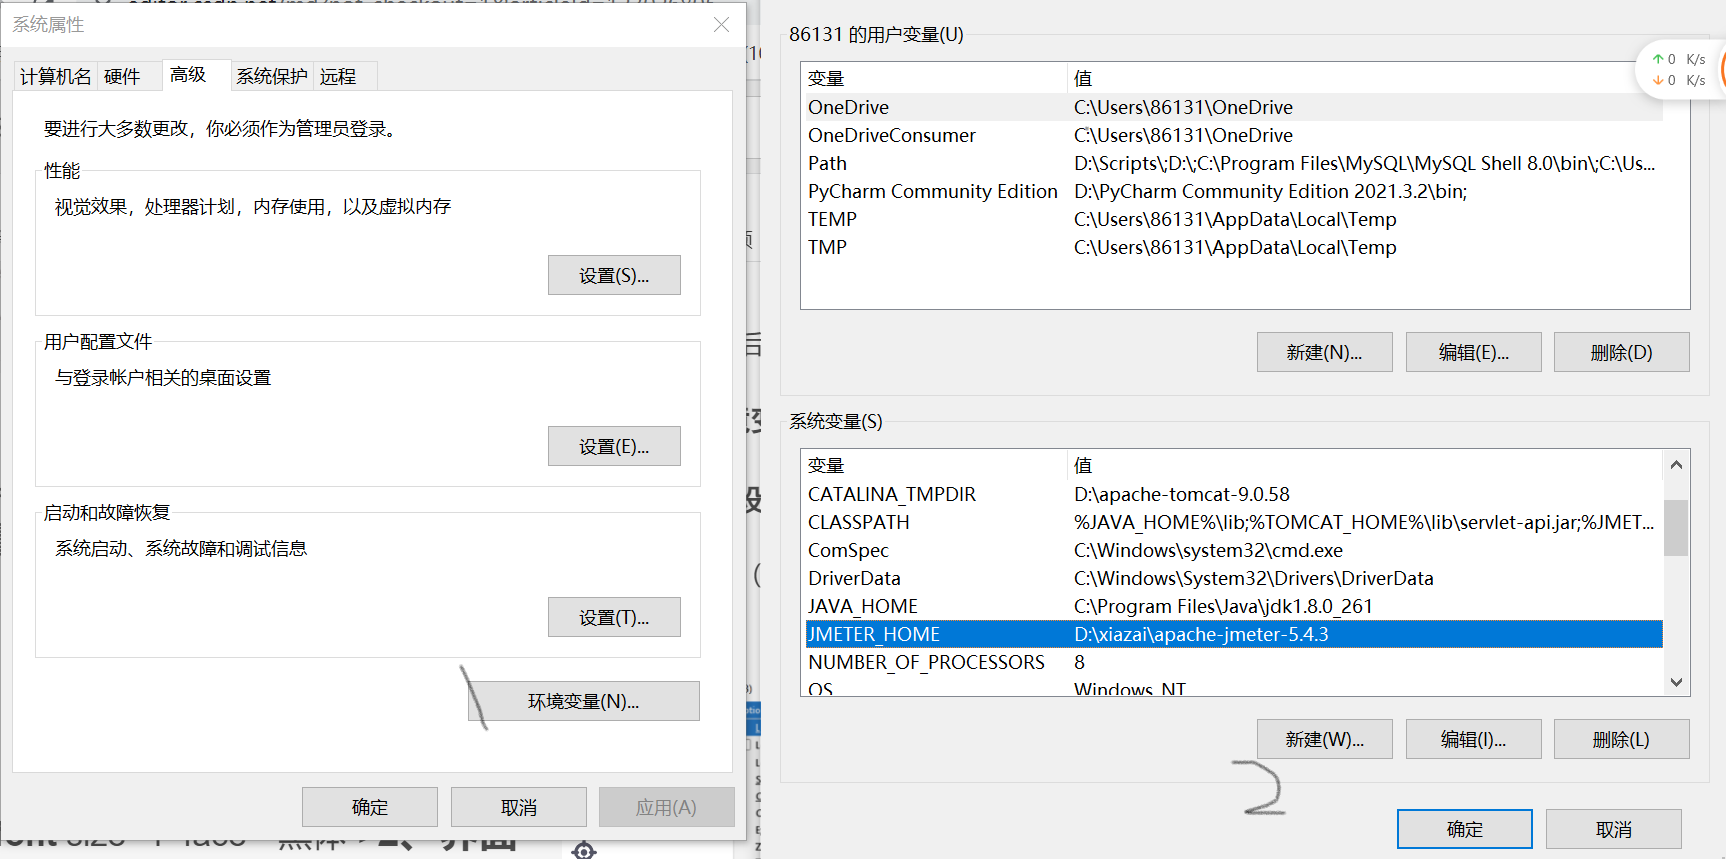1726x859 pixels.
Task: Close the 系统属性 dialog window
Action: point(721,24)
